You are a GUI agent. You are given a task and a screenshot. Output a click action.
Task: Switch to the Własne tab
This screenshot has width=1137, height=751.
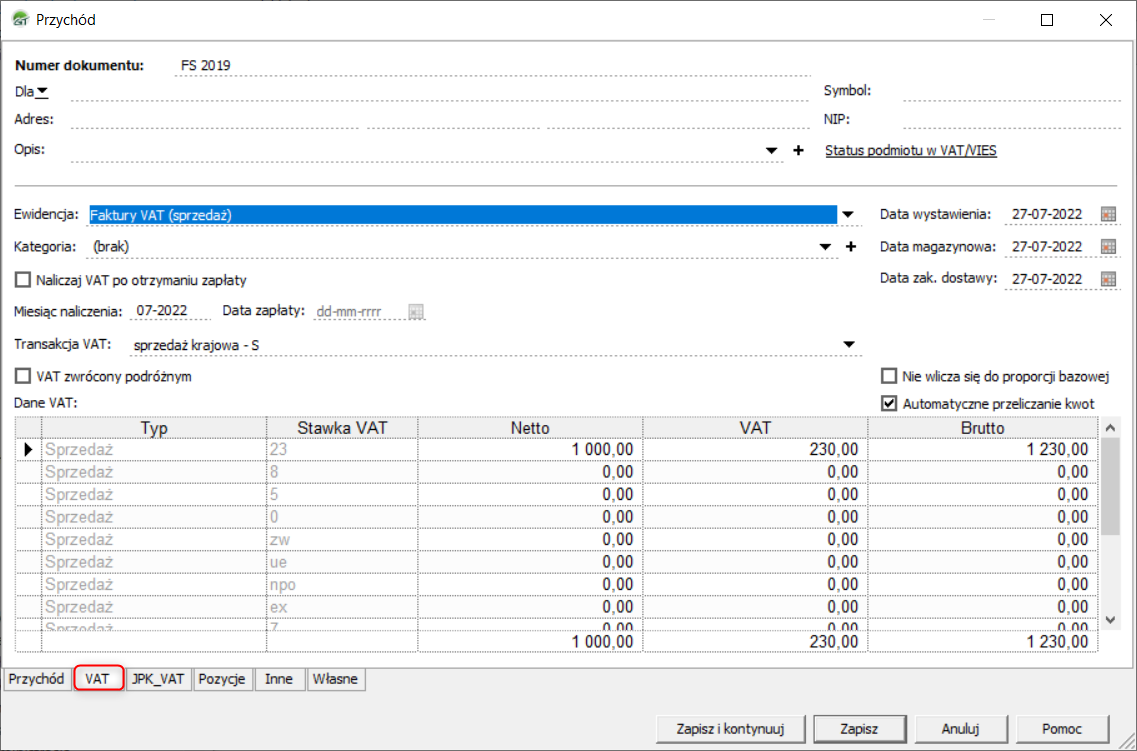point(336,679)
